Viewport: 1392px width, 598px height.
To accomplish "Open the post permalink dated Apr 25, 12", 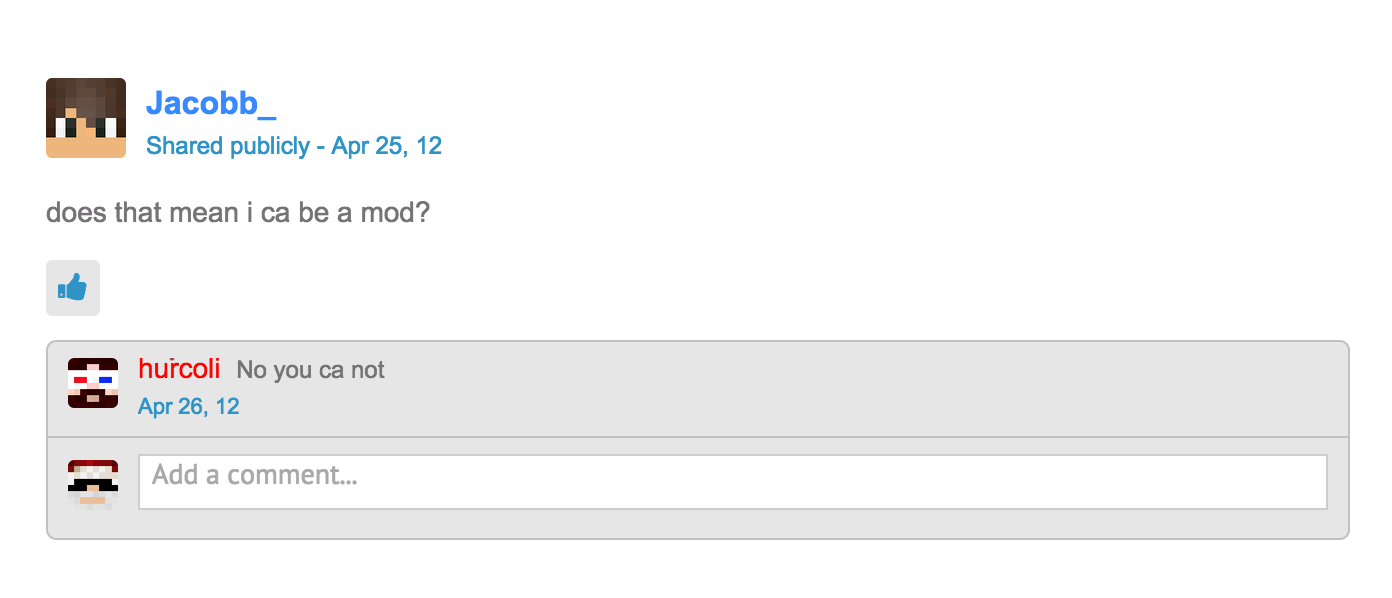I will pos(387,146).
